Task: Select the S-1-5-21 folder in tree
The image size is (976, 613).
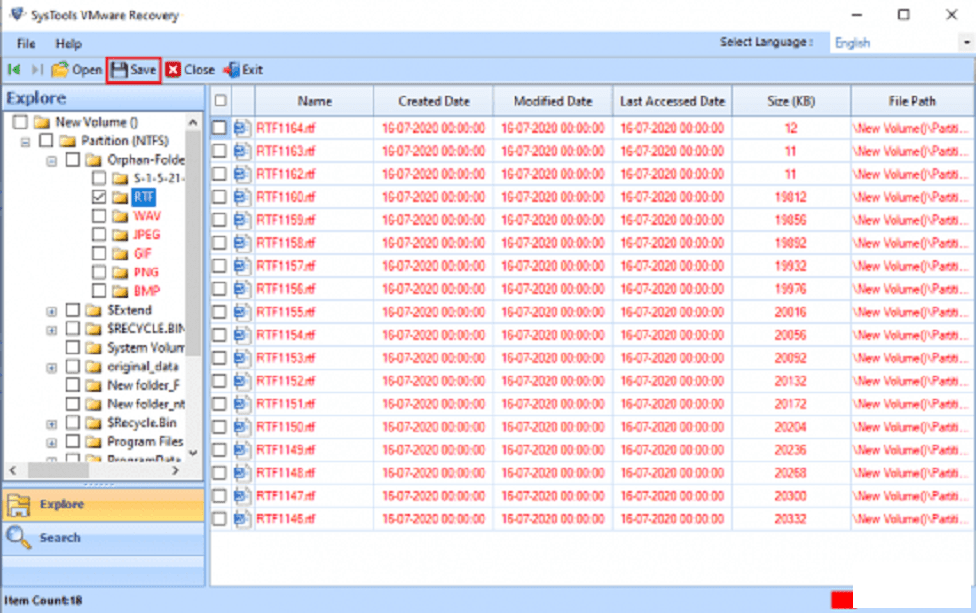Action: point(158,178)
